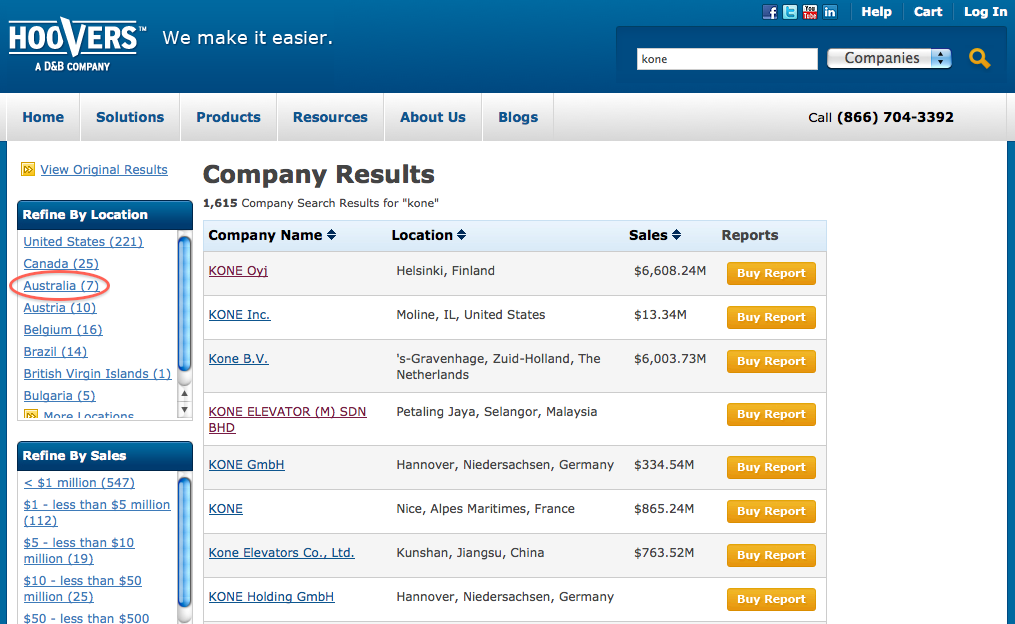Open the KONE company link in Nice
1015x624 pixels.
[x=226, y=509]
